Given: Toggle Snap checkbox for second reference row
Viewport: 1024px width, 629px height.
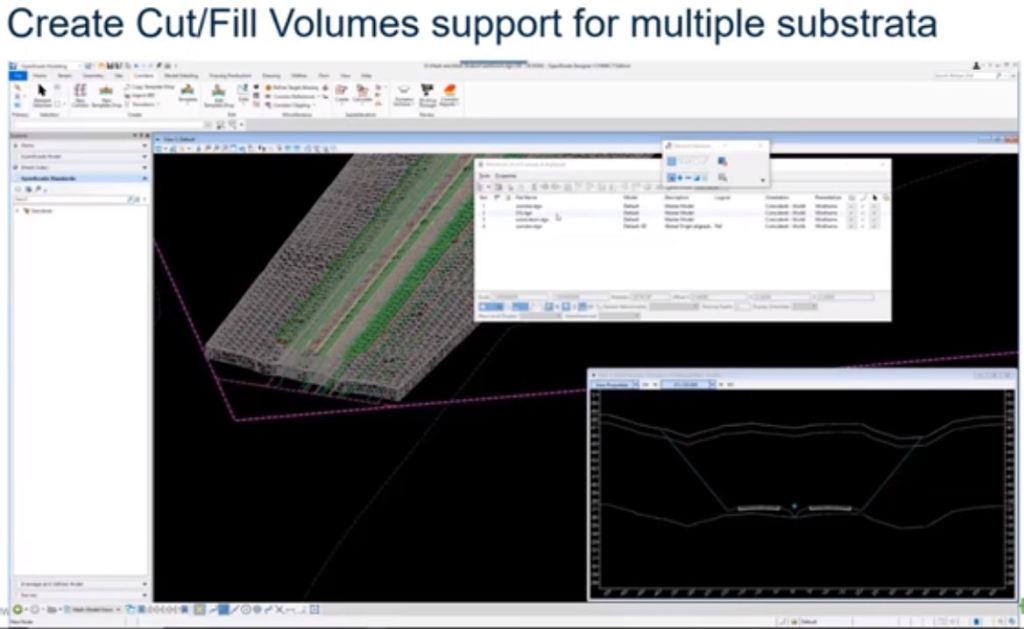Looking at the screenshot, I should point(862,214).
